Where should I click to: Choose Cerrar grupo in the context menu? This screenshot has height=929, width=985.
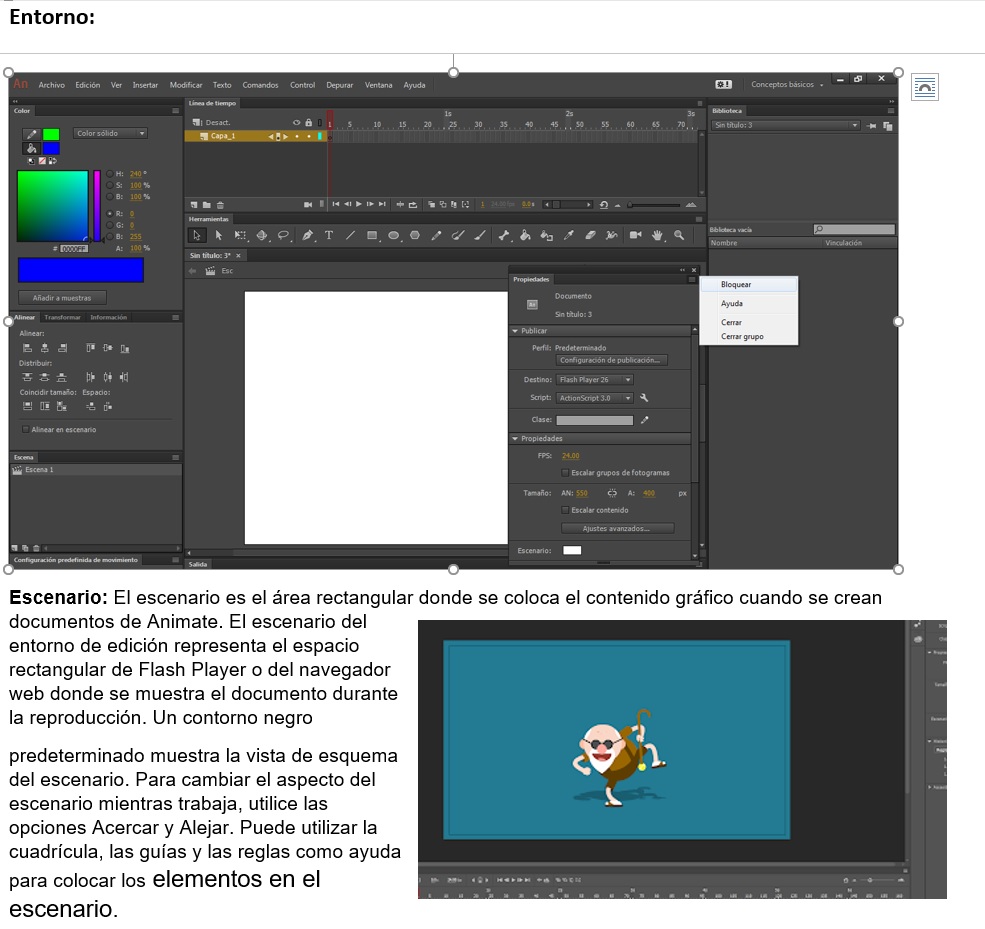[x=749, y=337]
